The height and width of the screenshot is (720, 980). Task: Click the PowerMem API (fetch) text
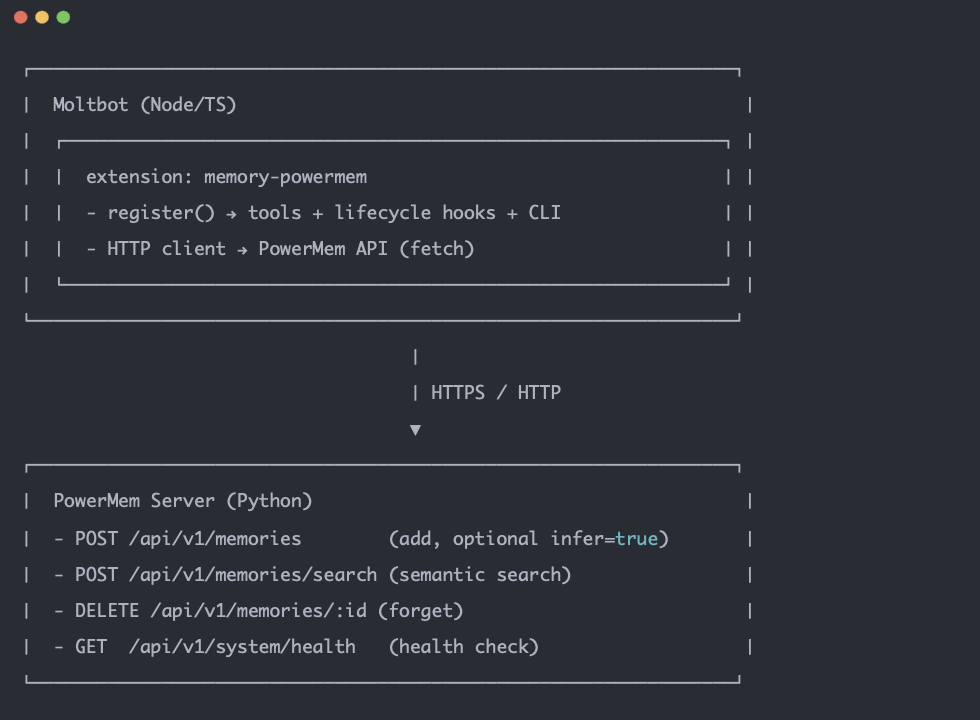(366, 249)
